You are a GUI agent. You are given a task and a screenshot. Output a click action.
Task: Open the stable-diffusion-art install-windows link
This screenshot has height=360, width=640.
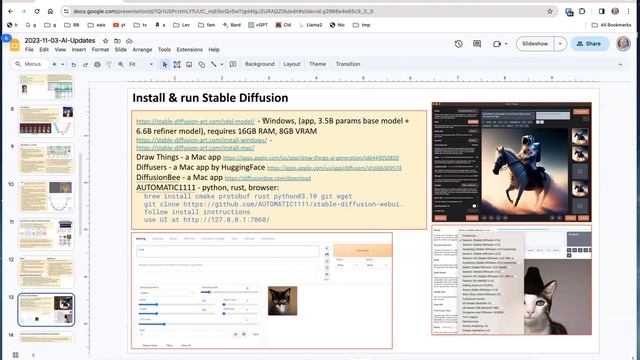(x=202, y=140)
